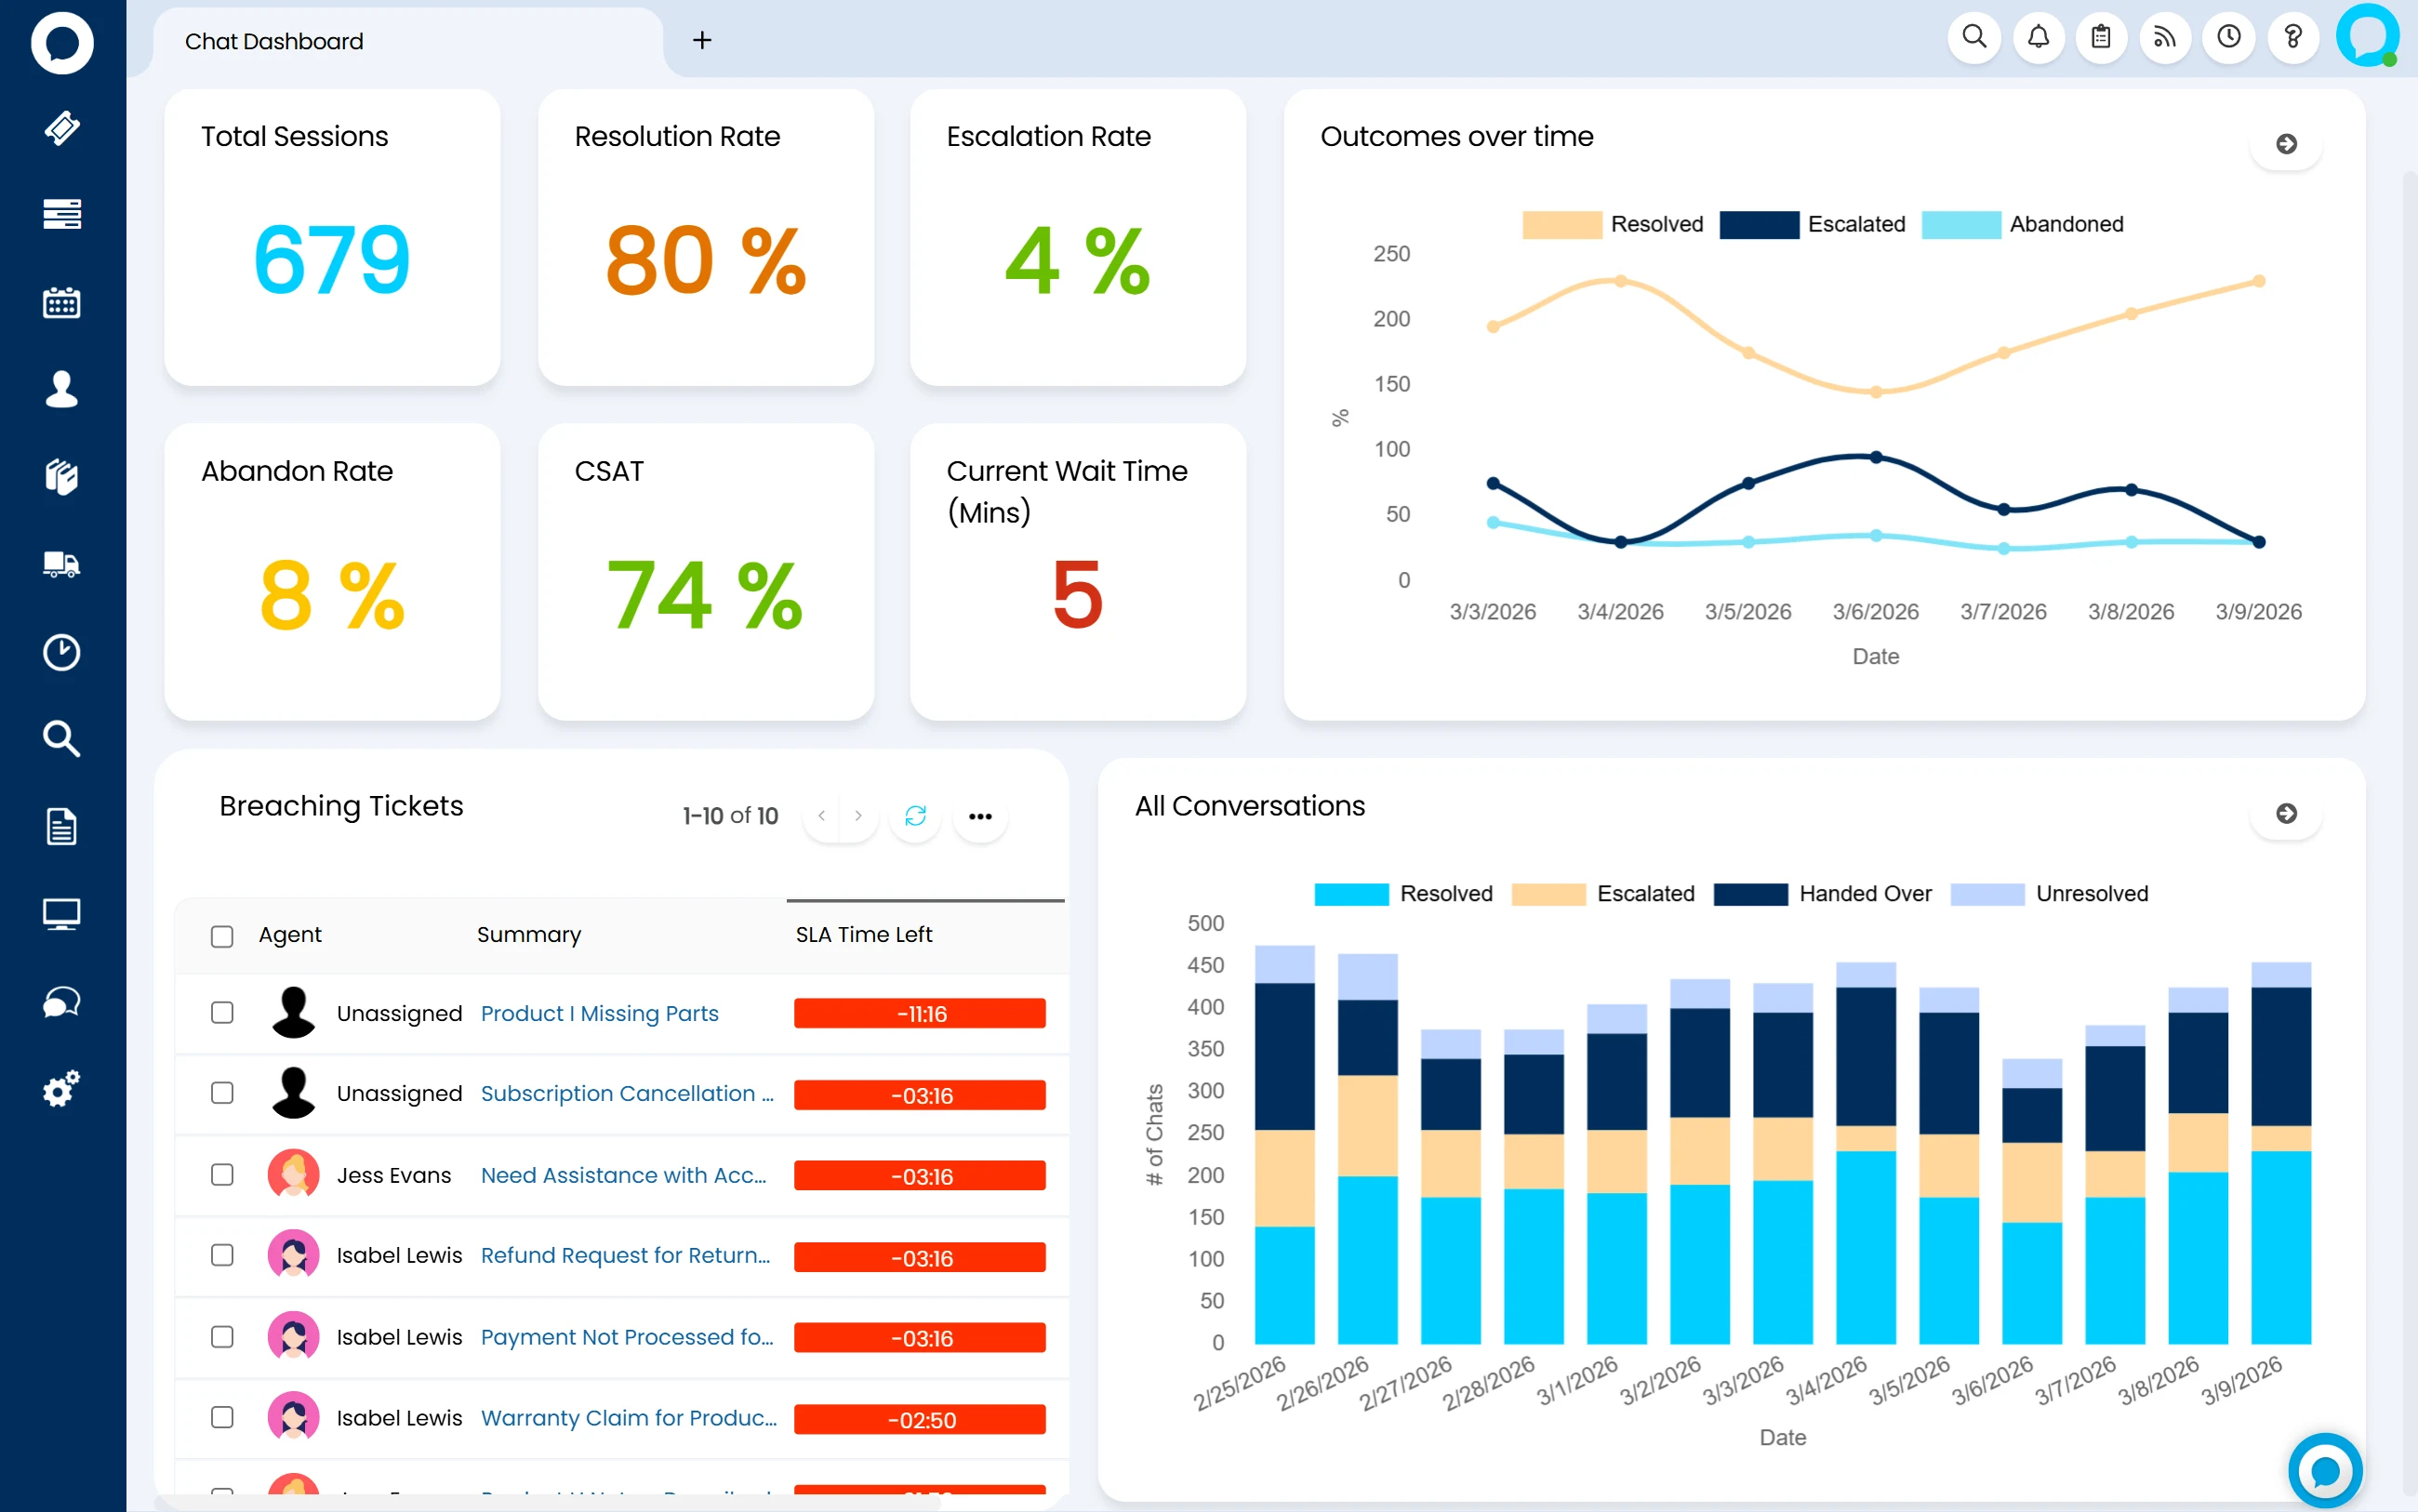The image size is (2418, 1512).
Task: Open the floating chat widget button
Action: [2325, 1470]
